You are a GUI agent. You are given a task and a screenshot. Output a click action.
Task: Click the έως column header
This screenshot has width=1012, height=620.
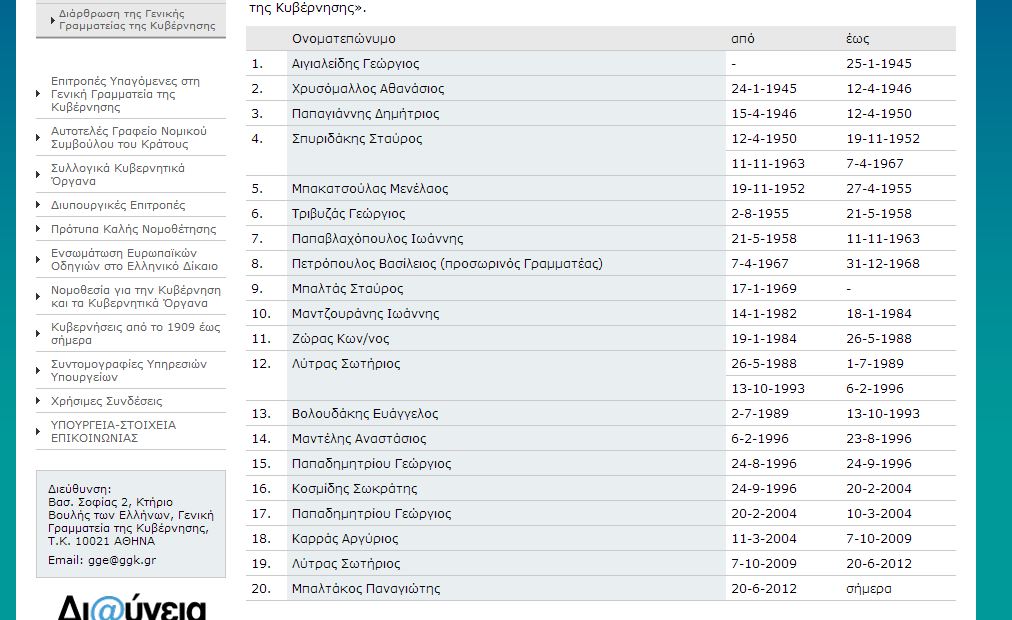pyautogui.click(x=857, y=39)
